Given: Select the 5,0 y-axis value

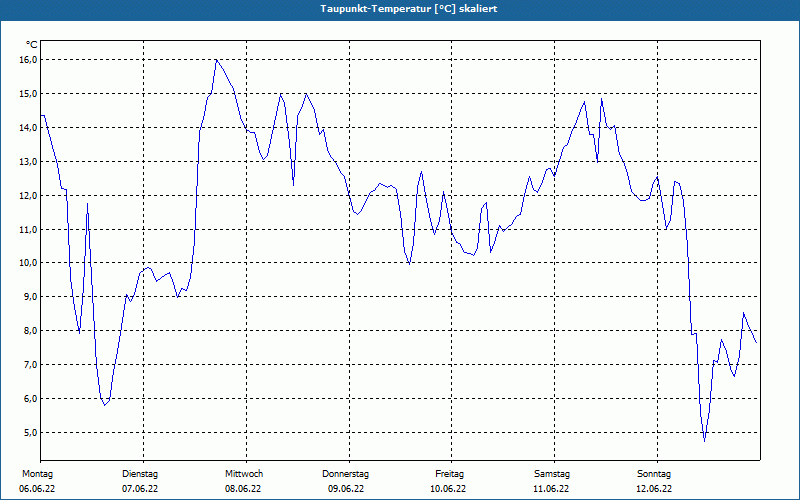Looking at the screenshot, I should (x=31, y=433).
